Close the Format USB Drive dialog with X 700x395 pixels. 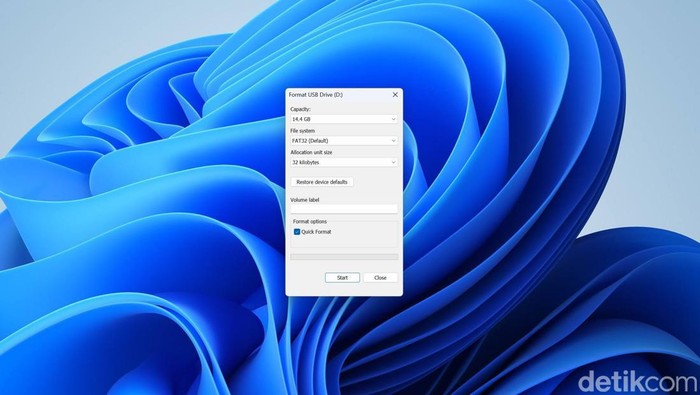tap(395, 95)
